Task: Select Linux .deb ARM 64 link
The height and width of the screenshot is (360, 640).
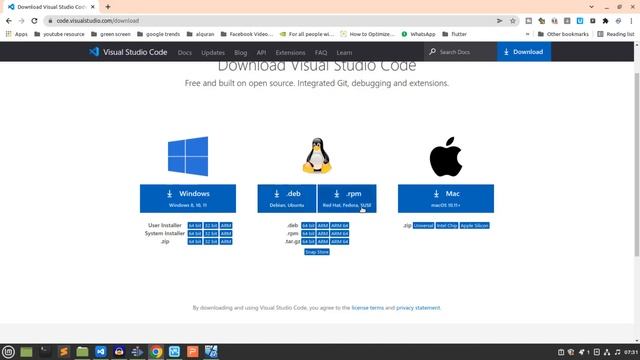Action: pos(340,225)
